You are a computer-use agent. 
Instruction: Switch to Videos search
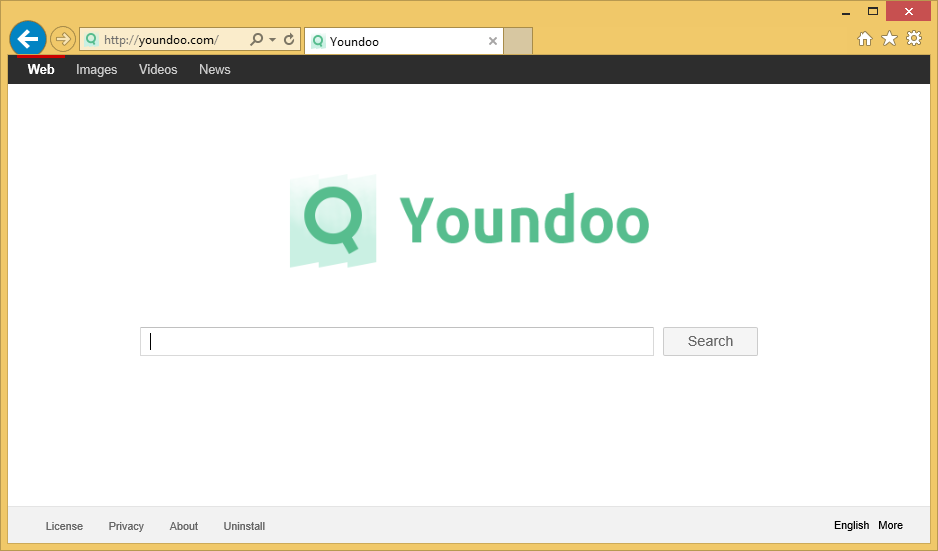point(158,69)
